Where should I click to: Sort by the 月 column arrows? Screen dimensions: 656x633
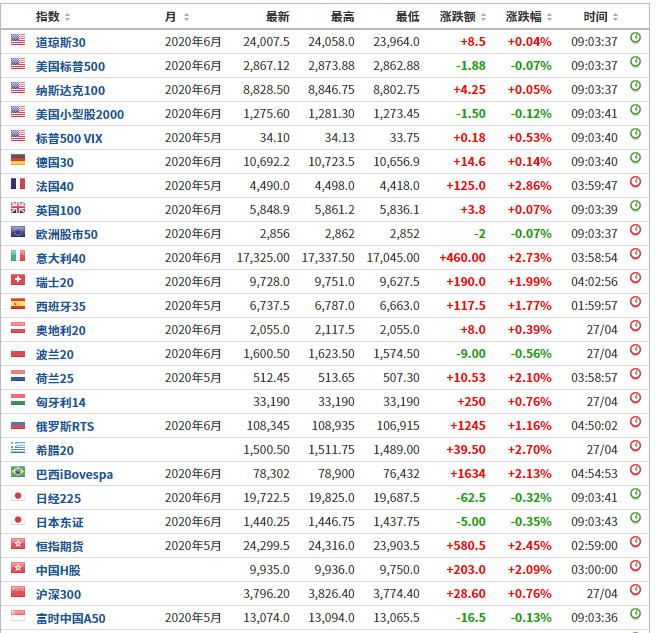(x=186, y=17)
